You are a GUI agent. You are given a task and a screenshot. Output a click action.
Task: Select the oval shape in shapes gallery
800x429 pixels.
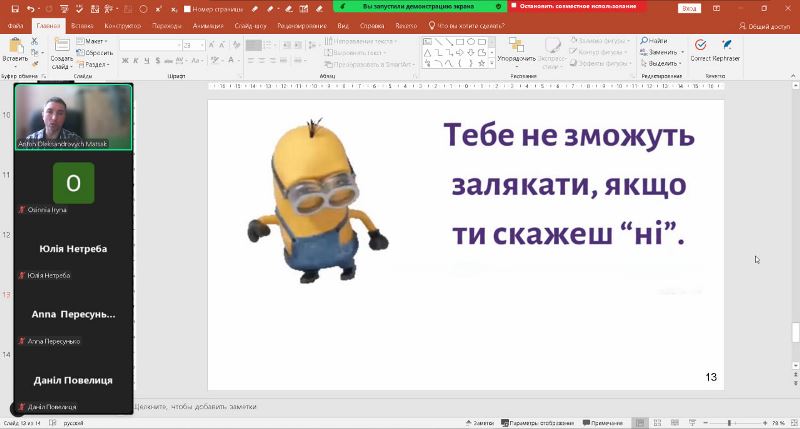[x=470, y=42]
